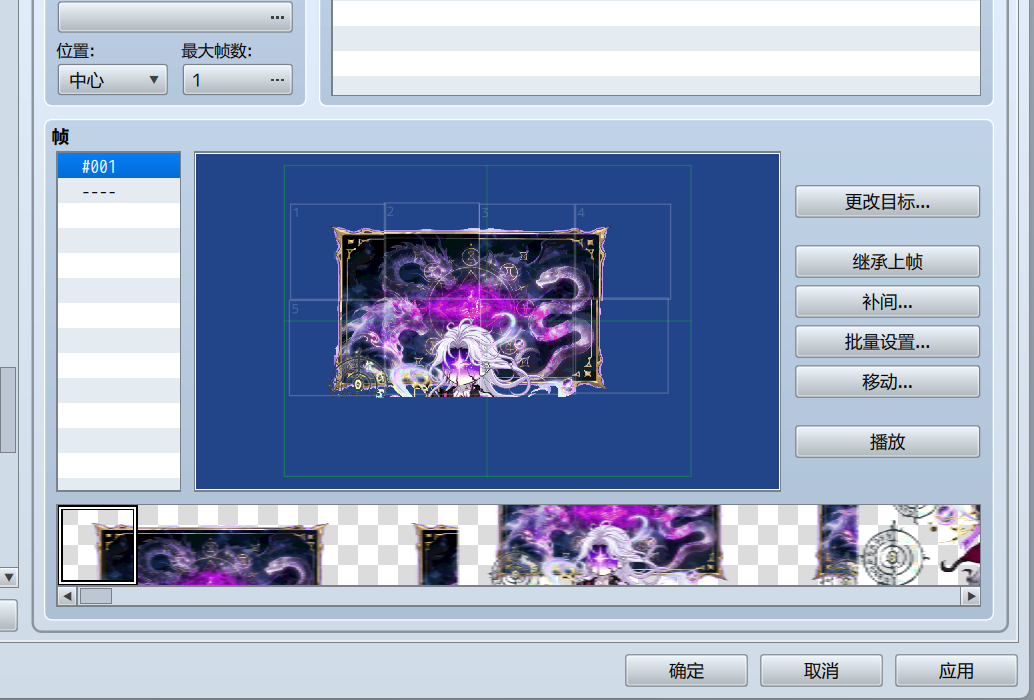Click the pattern strip's horizontal scrollbar thumb
Image resolution: width=1034 pixels, height=700 pixels.
tap(96, 597)
